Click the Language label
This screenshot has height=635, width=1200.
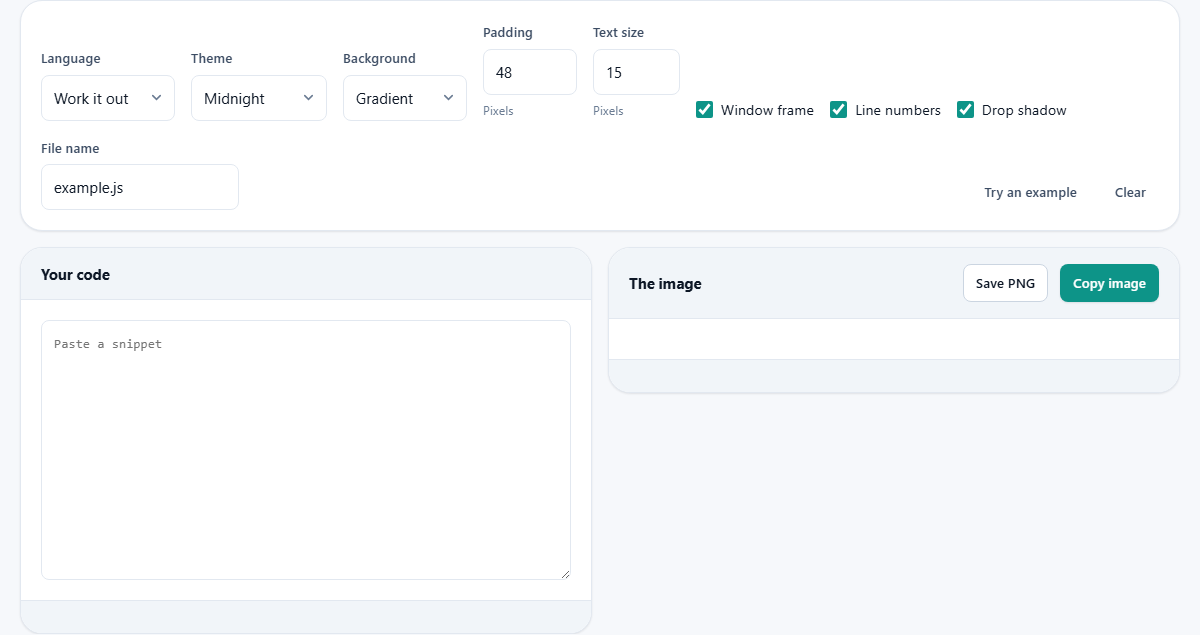click(71, 58)
